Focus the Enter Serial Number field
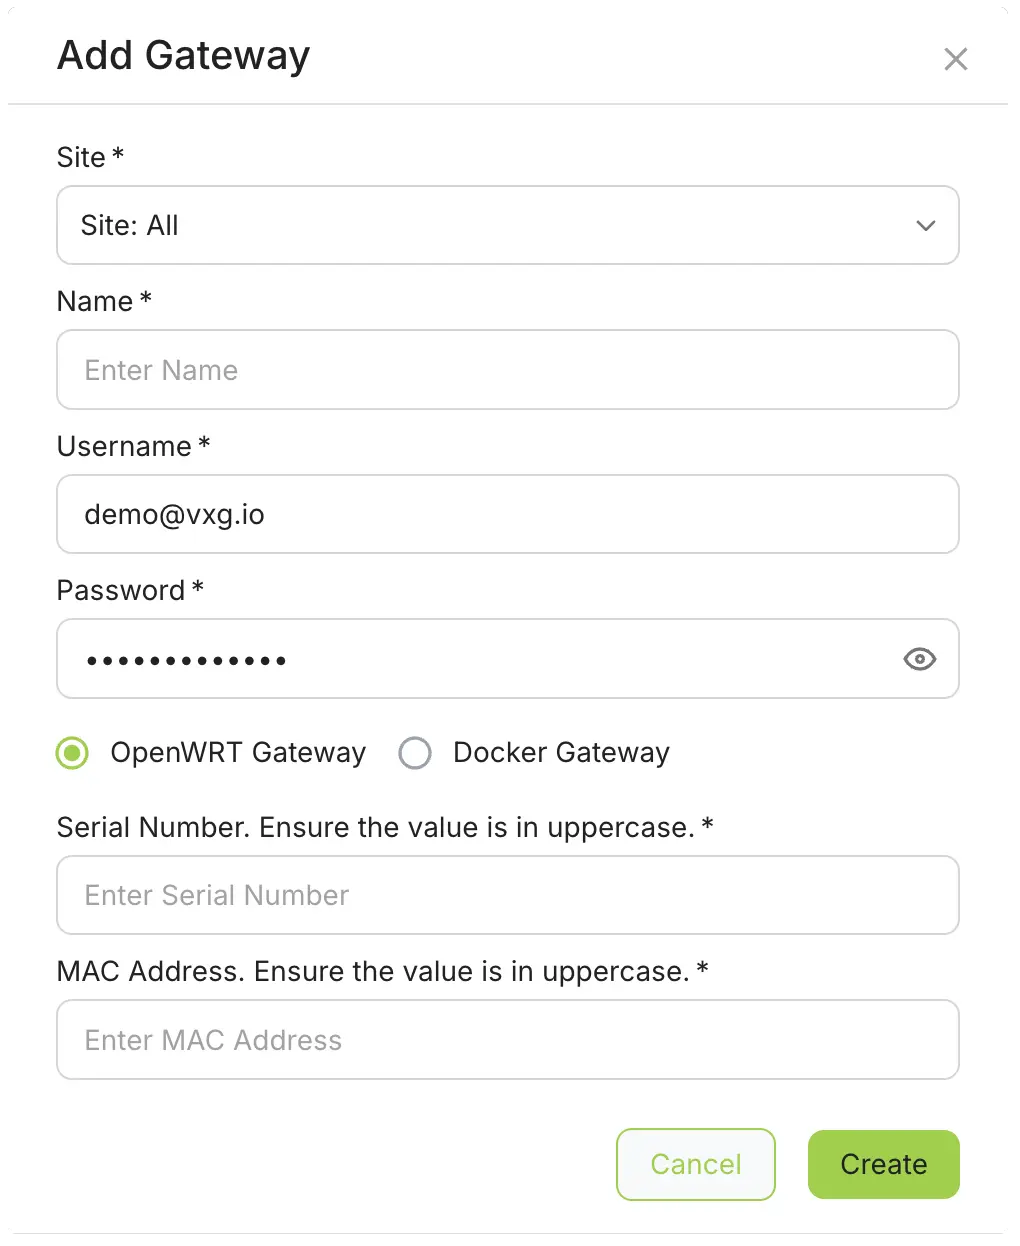The image size is (1020, 1246). pos(507,895)
